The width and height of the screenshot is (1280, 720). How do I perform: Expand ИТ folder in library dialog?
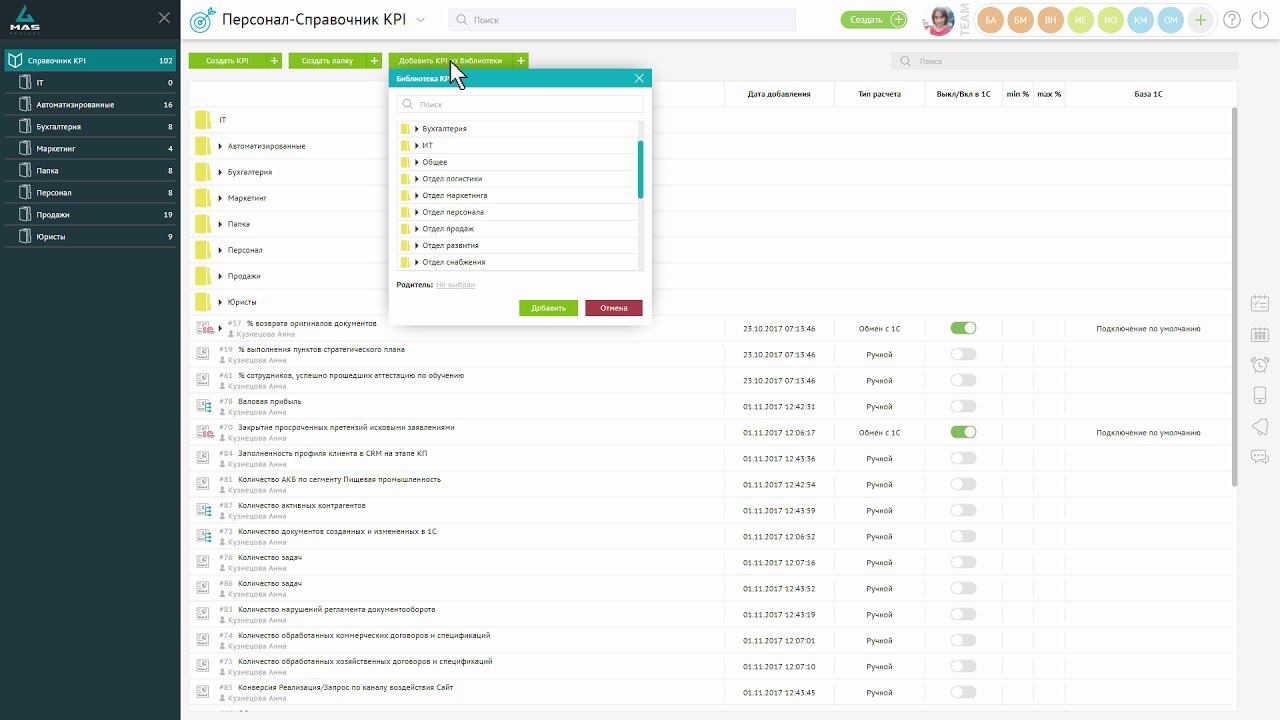417,146
